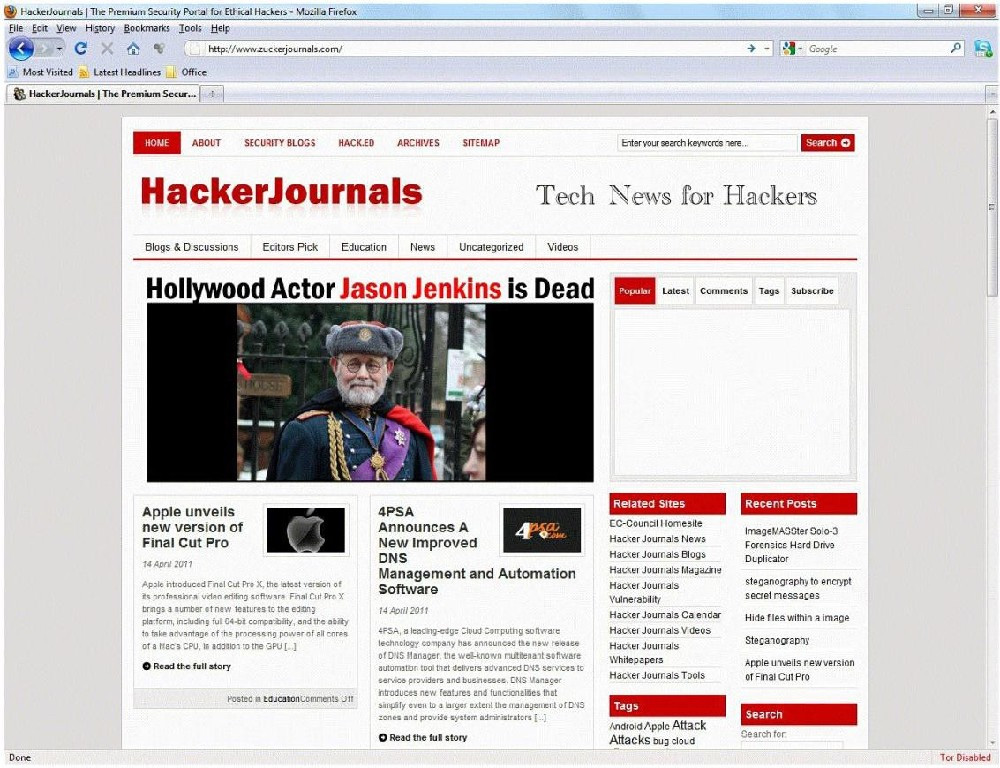Image resolution: width=1000 pixels, height=768 pixels.
Task: Open Hacker Journals Magazine link
Action: coord(665,570)
